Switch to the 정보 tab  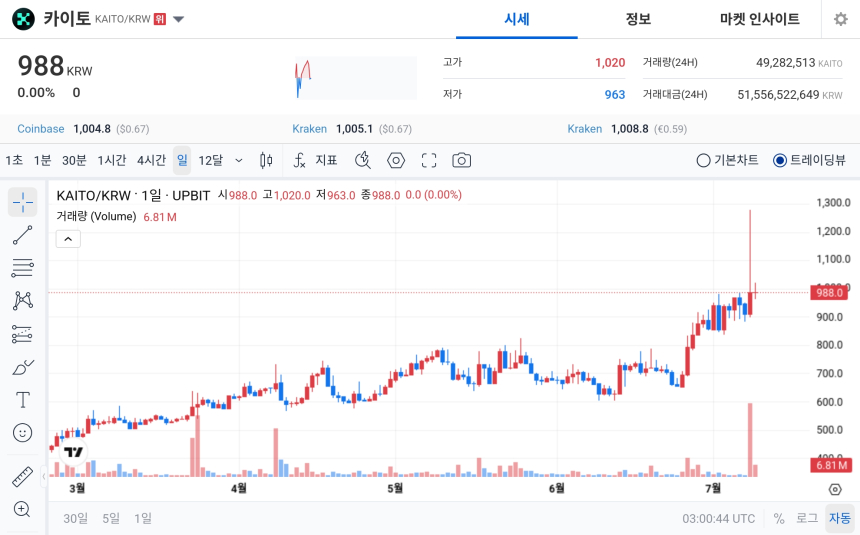pos(638,19)
